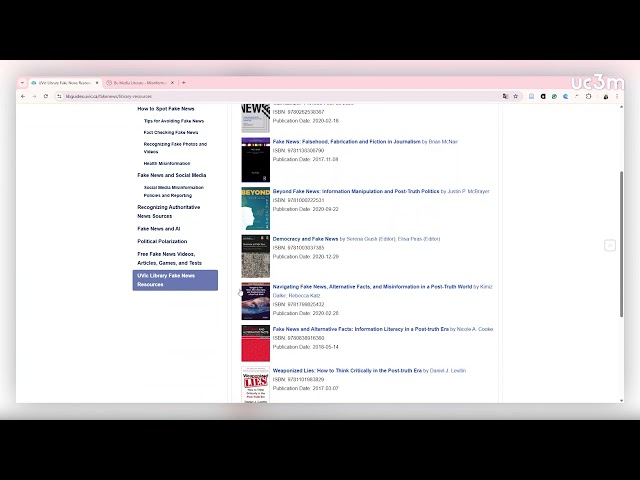
Task: Click the Weaponized LIES book cover
Action: coord(256,384)
